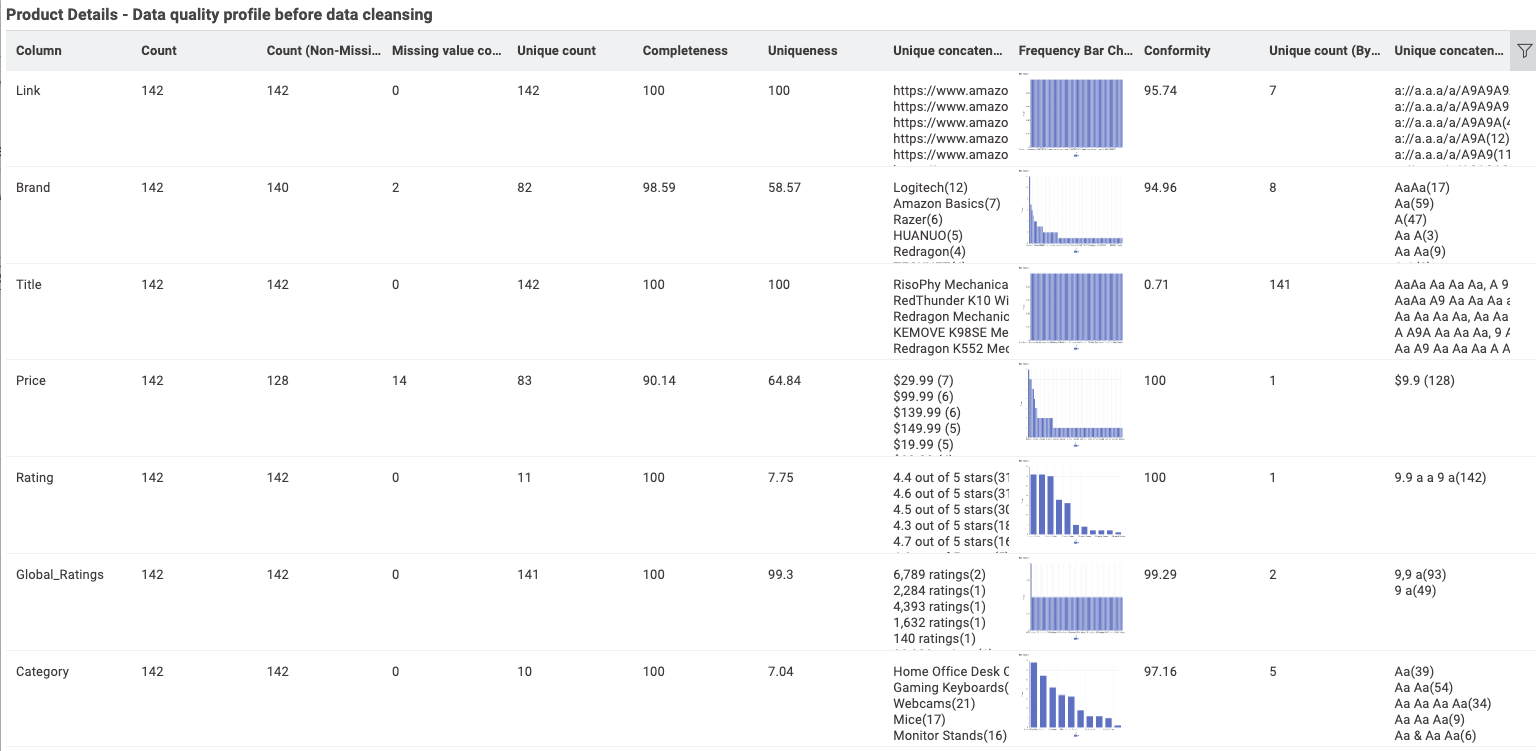
Task: Click the Frequency Bar Chart column header
Action: [1070, 51]
